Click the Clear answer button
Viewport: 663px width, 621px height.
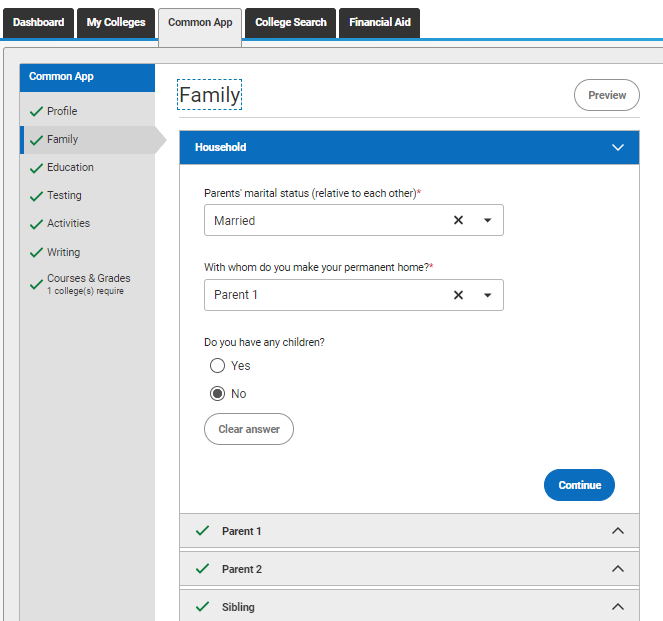249,429
